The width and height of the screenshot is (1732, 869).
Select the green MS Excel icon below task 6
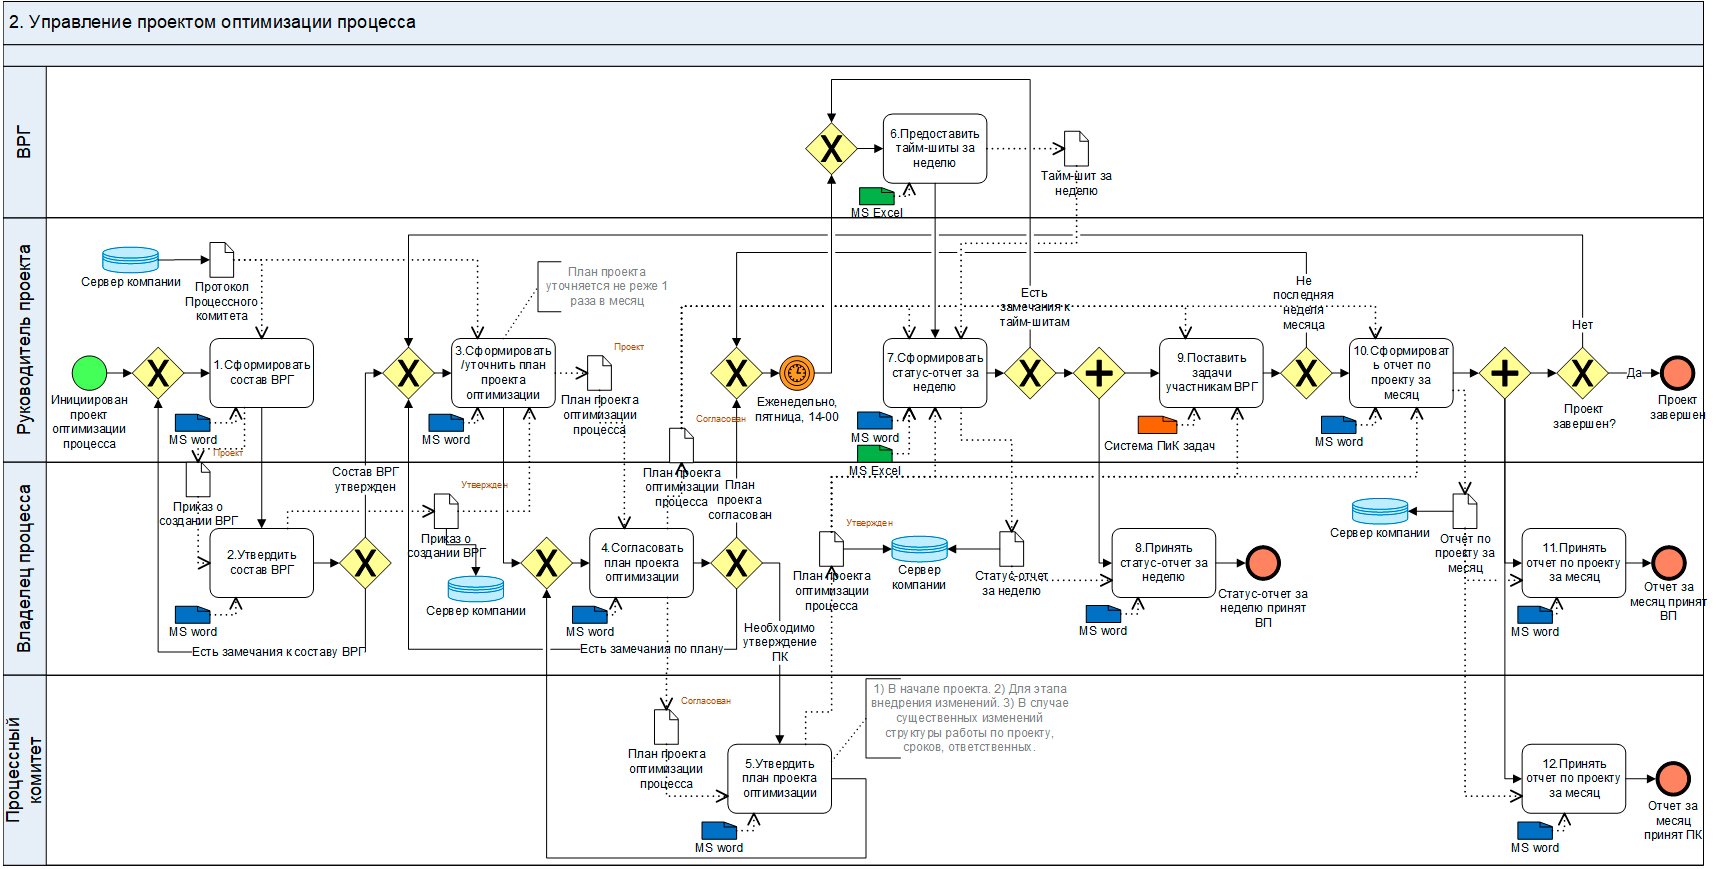tap(876, 196)
